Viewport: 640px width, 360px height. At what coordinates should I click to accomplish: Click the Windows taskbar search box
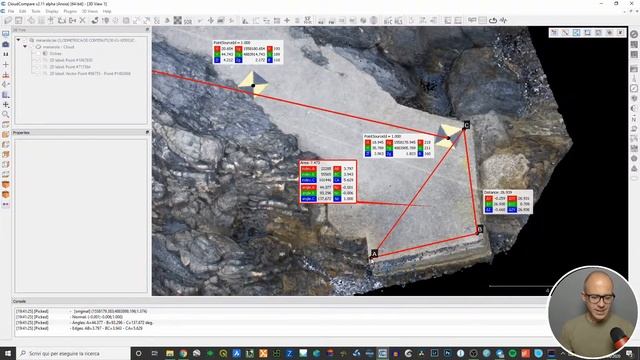pos(73,353)
